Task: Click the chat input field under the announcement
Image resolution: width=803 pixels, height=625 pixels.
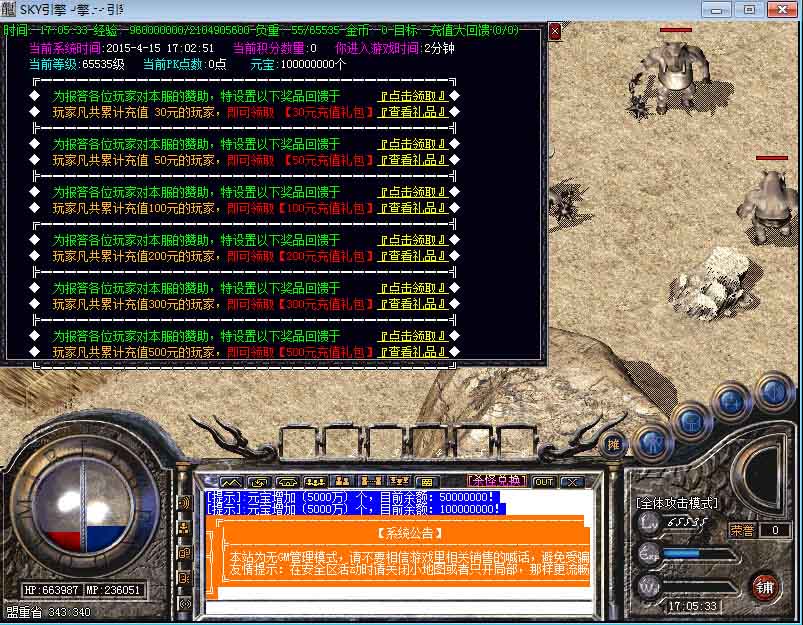Action: pyautogui.click(x=398, y=608)
